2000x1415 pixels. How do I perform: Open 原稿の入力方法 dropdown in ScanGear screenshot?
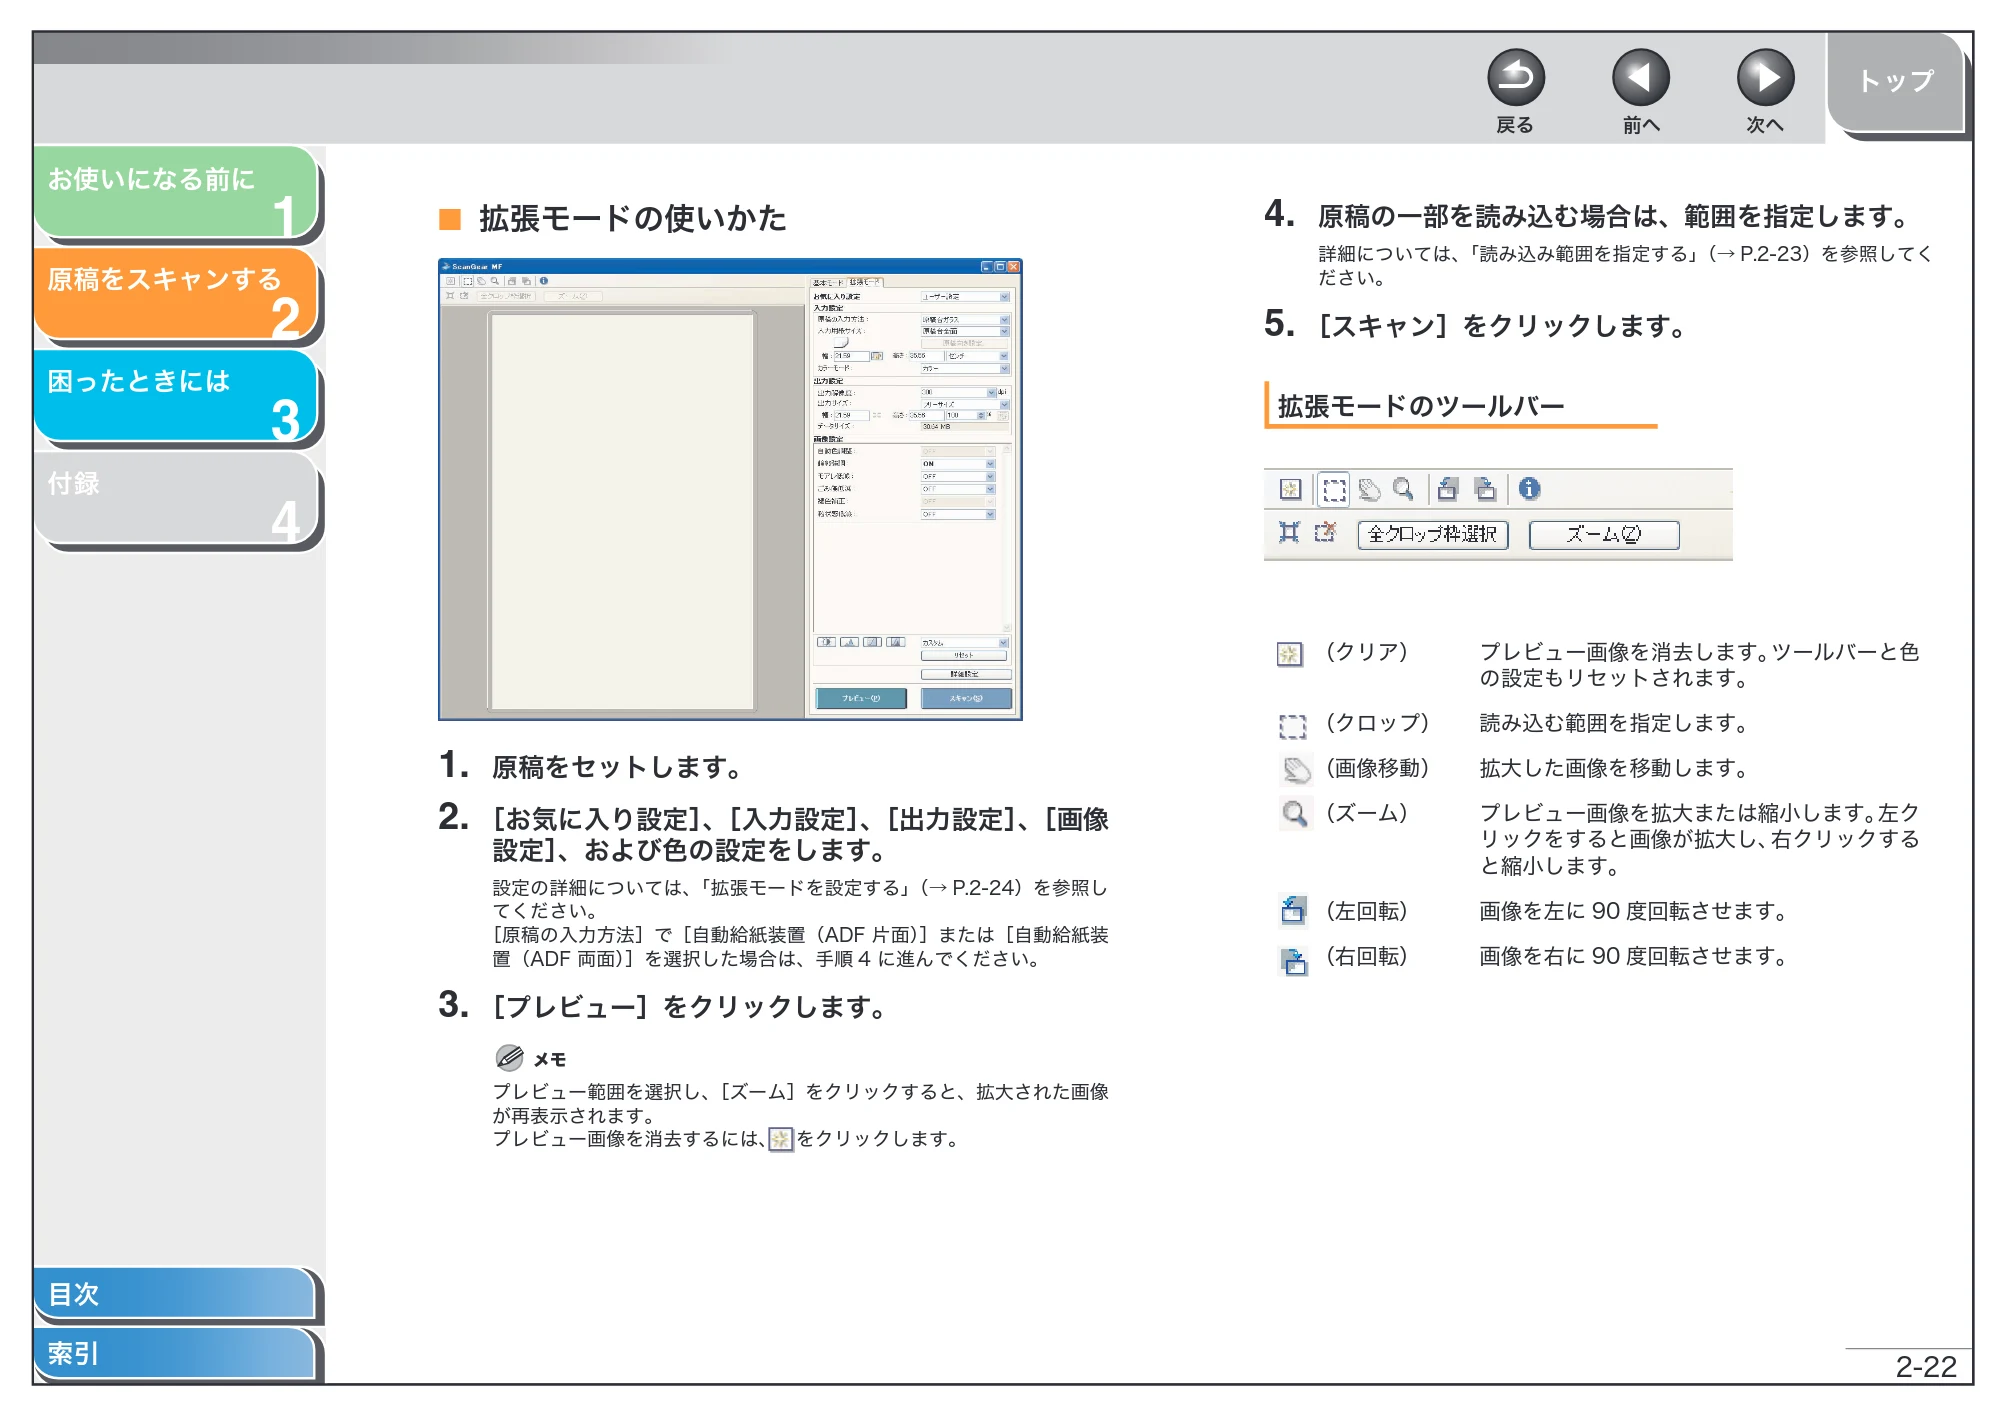[965, 320]
